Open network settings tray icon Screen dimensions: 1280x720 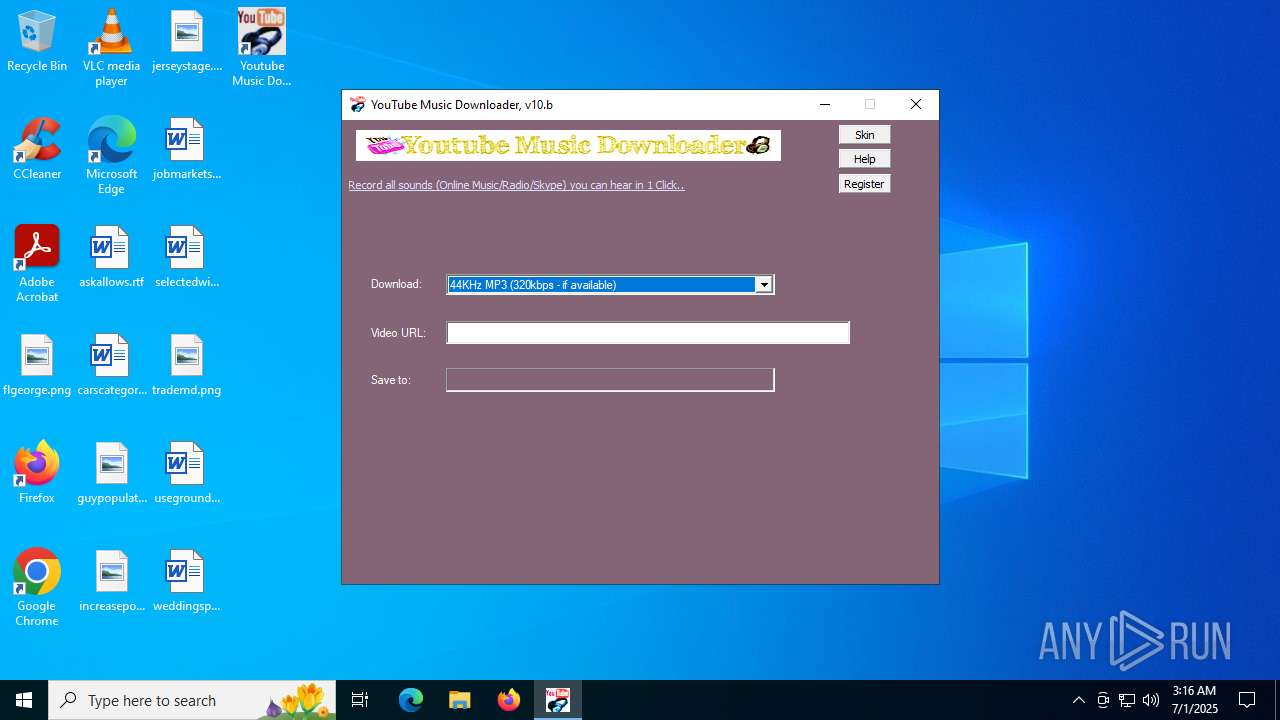pos(1127,700)
